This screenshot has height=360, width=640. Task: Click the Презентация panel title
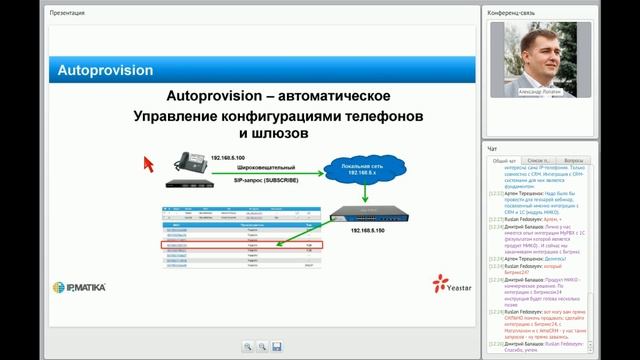click(67, 13)
